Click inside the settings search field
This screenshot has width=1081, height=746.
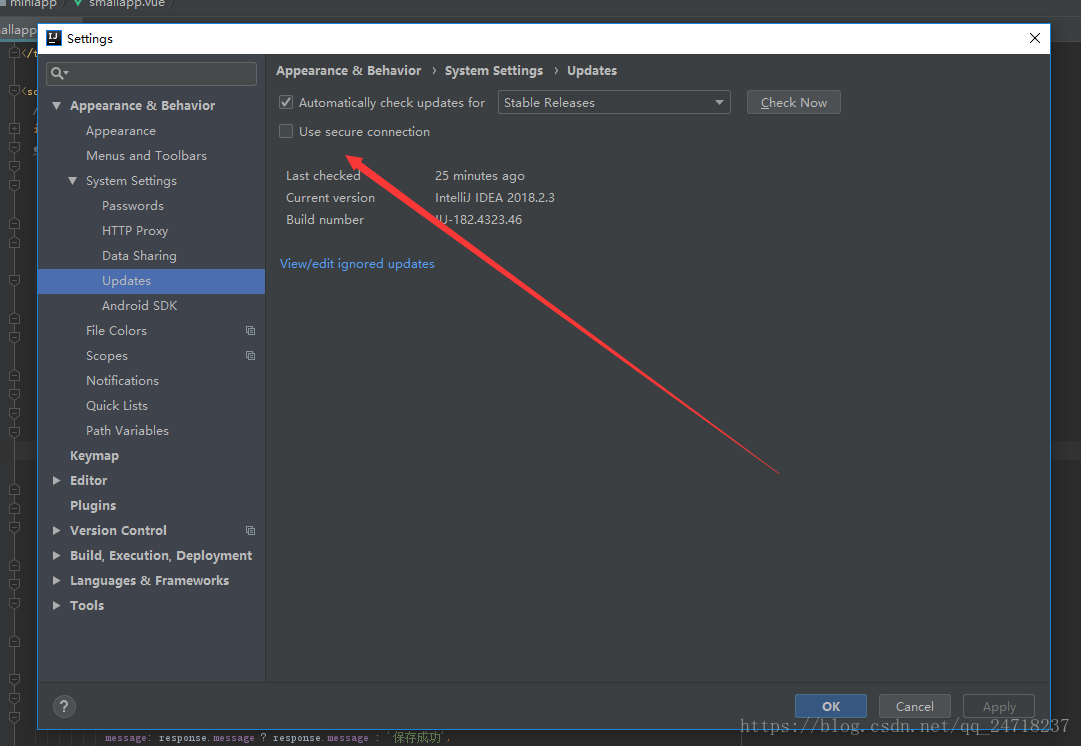point(152,73)
